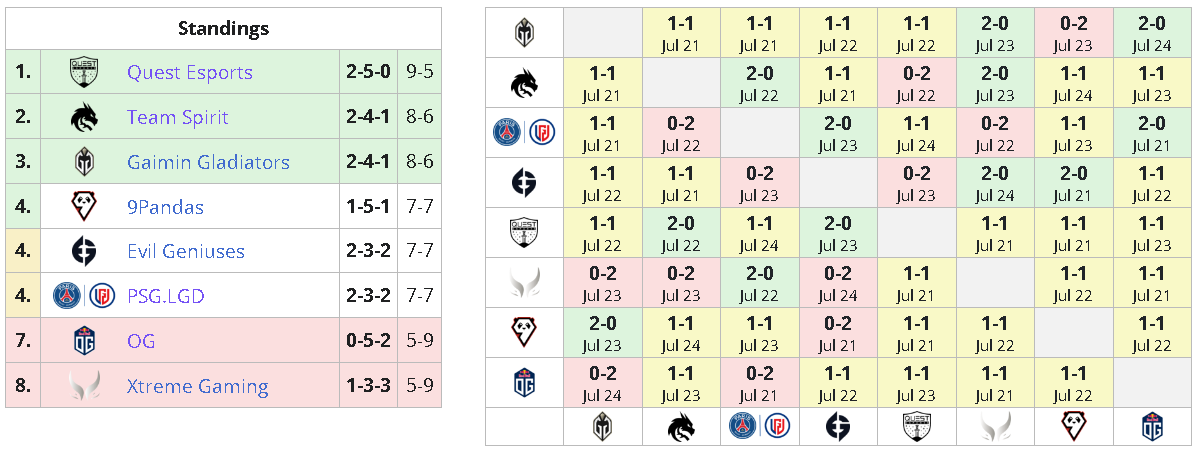Click the Team Spirit dragon logo in the standings
The height and width of the screenshot is (453, 1197).
coord(84,117)
